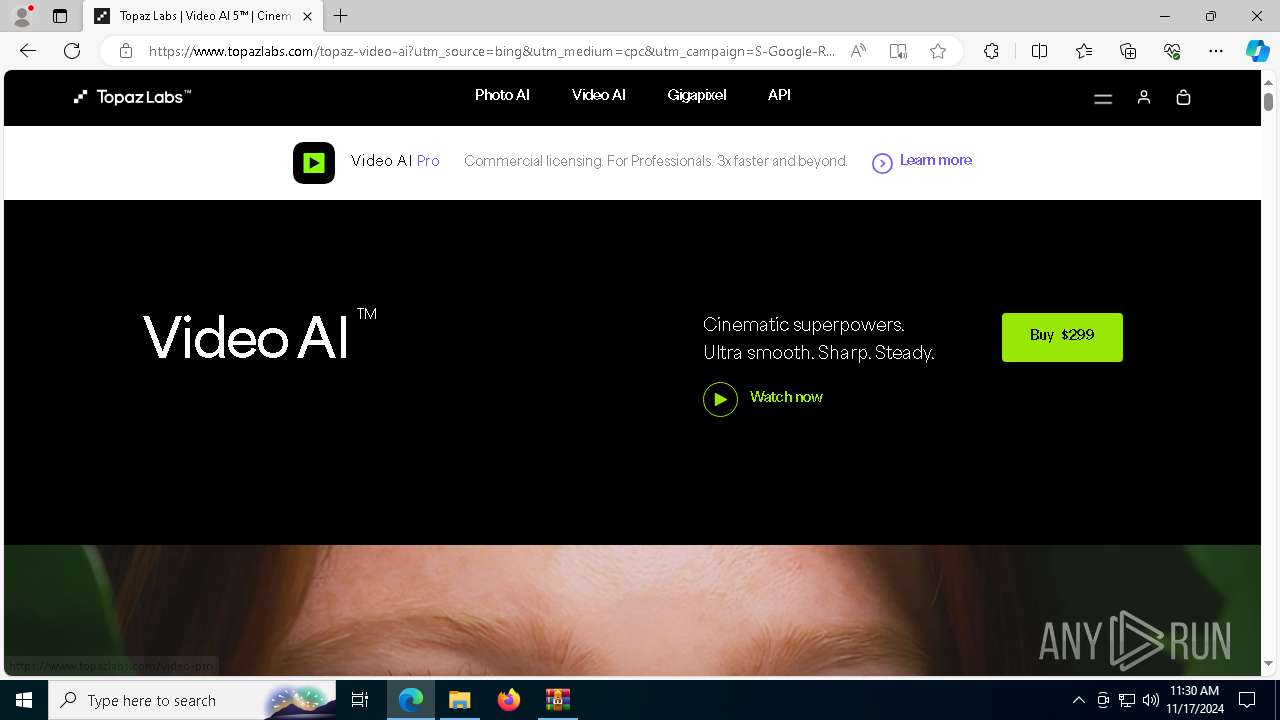Open Gigapixel in navigation

(697, 95)
